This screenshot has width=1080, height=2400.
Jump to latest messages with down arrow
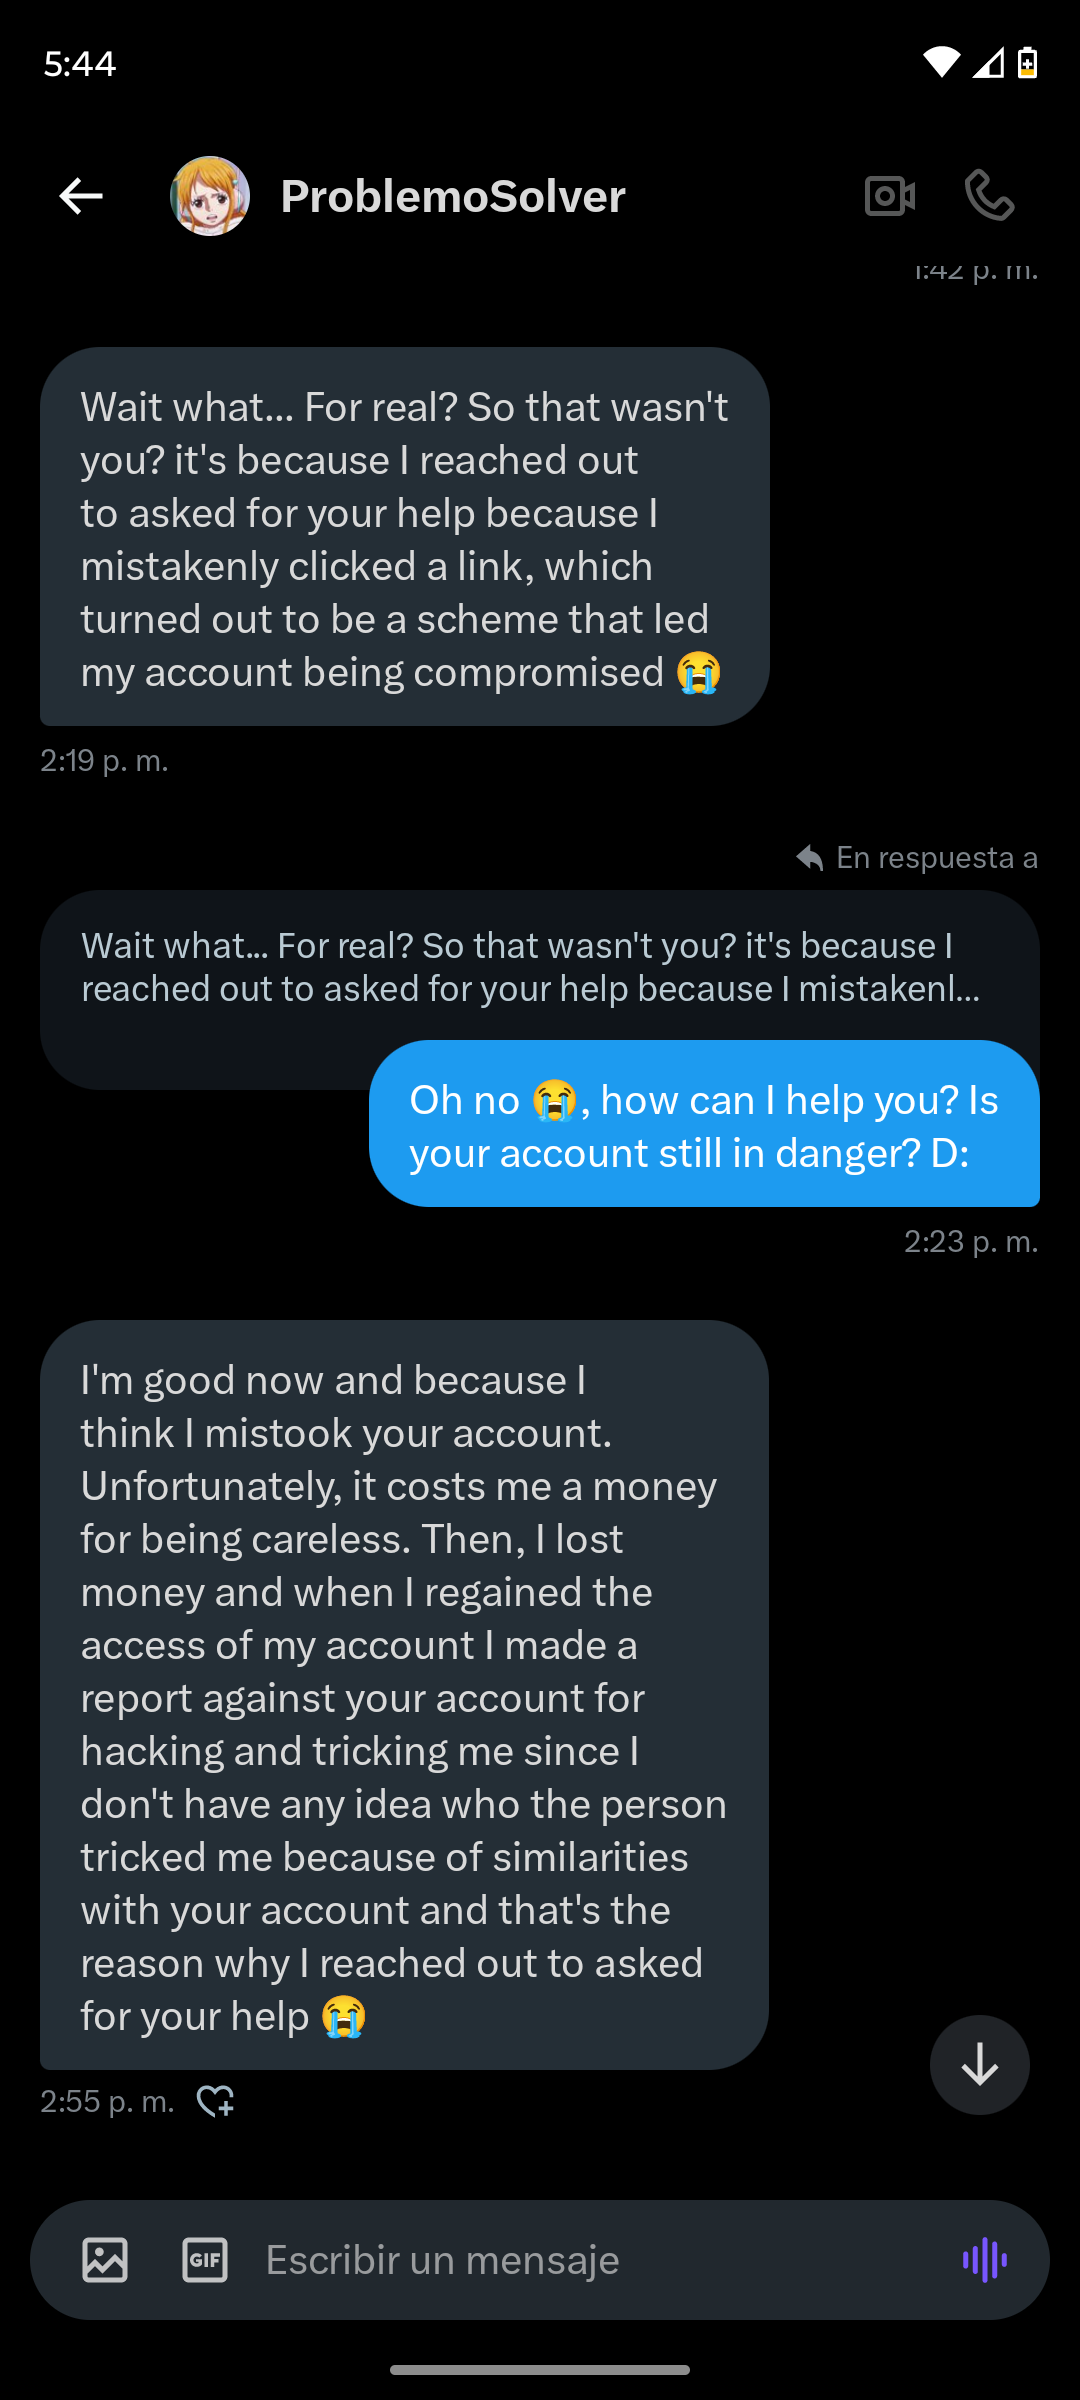pos(979,2065)
